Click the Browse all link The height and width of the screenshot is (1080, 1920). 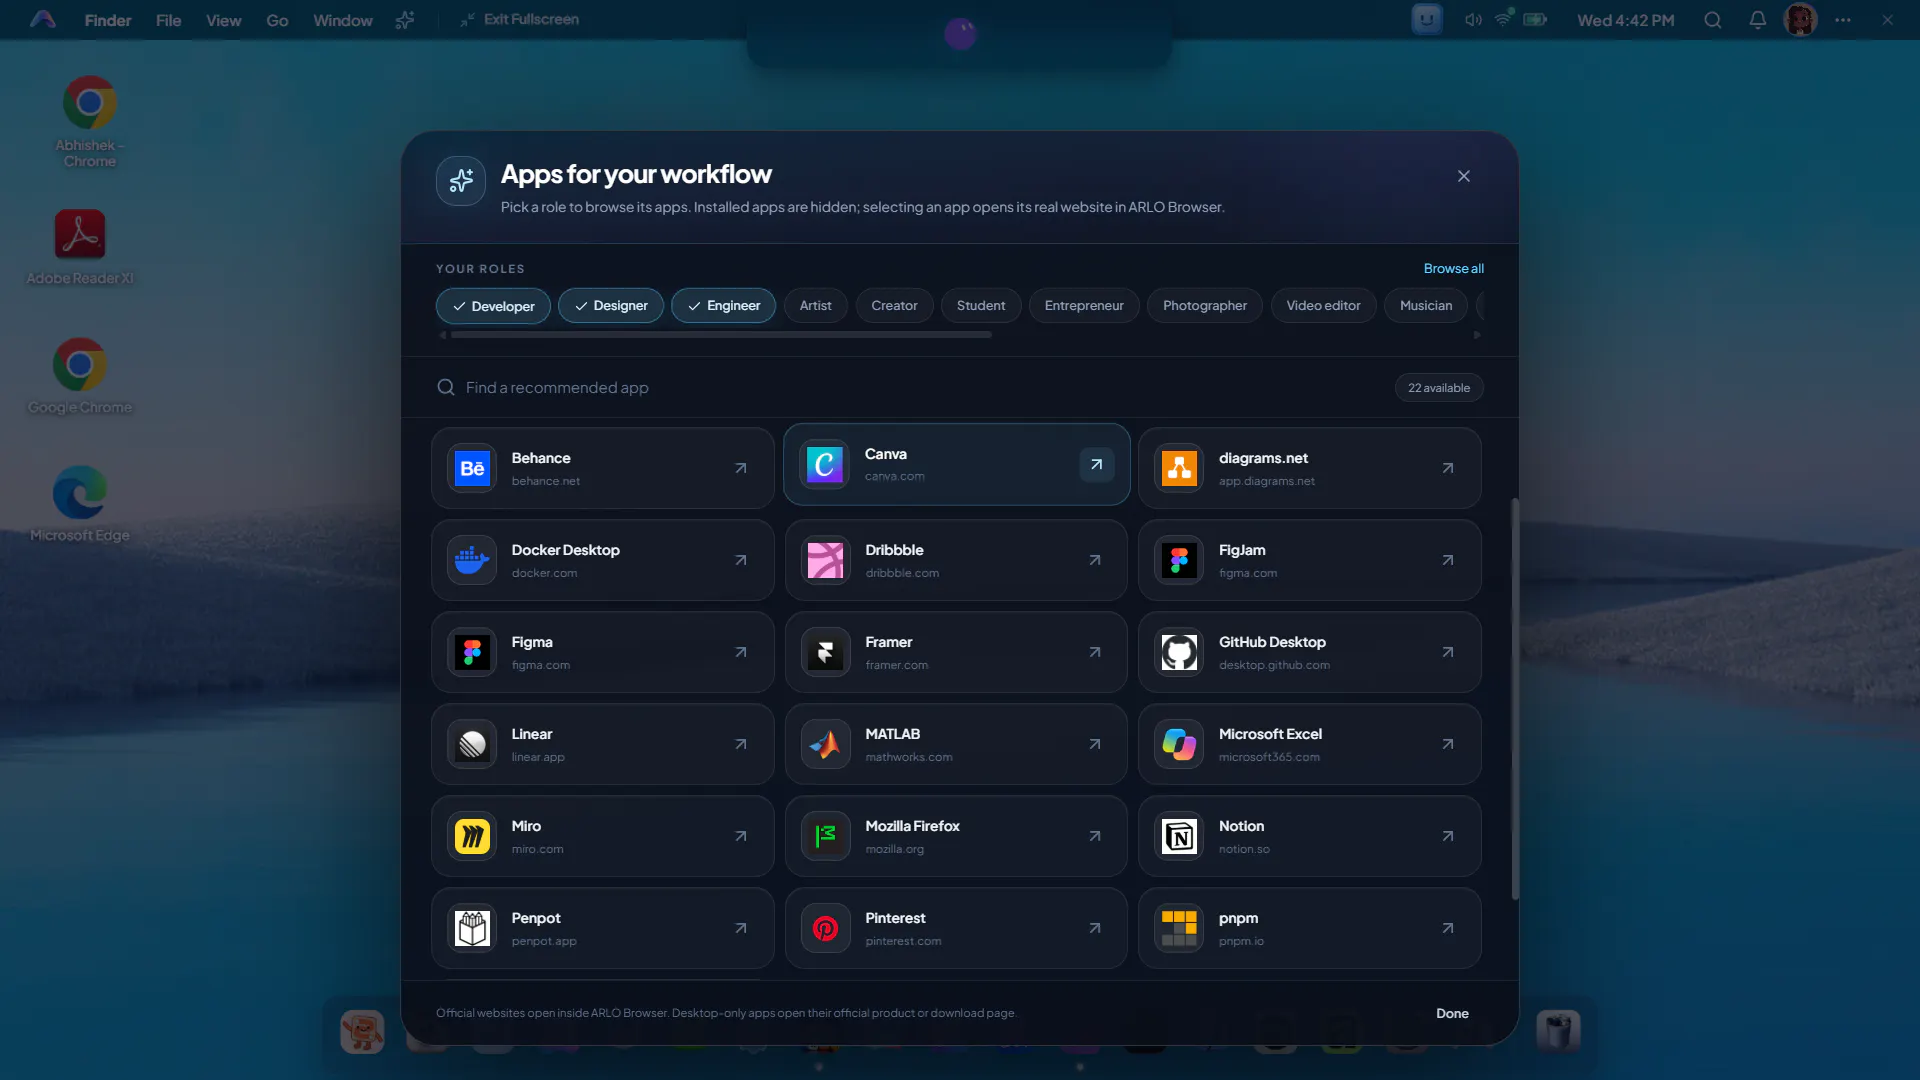[1453, 268]
